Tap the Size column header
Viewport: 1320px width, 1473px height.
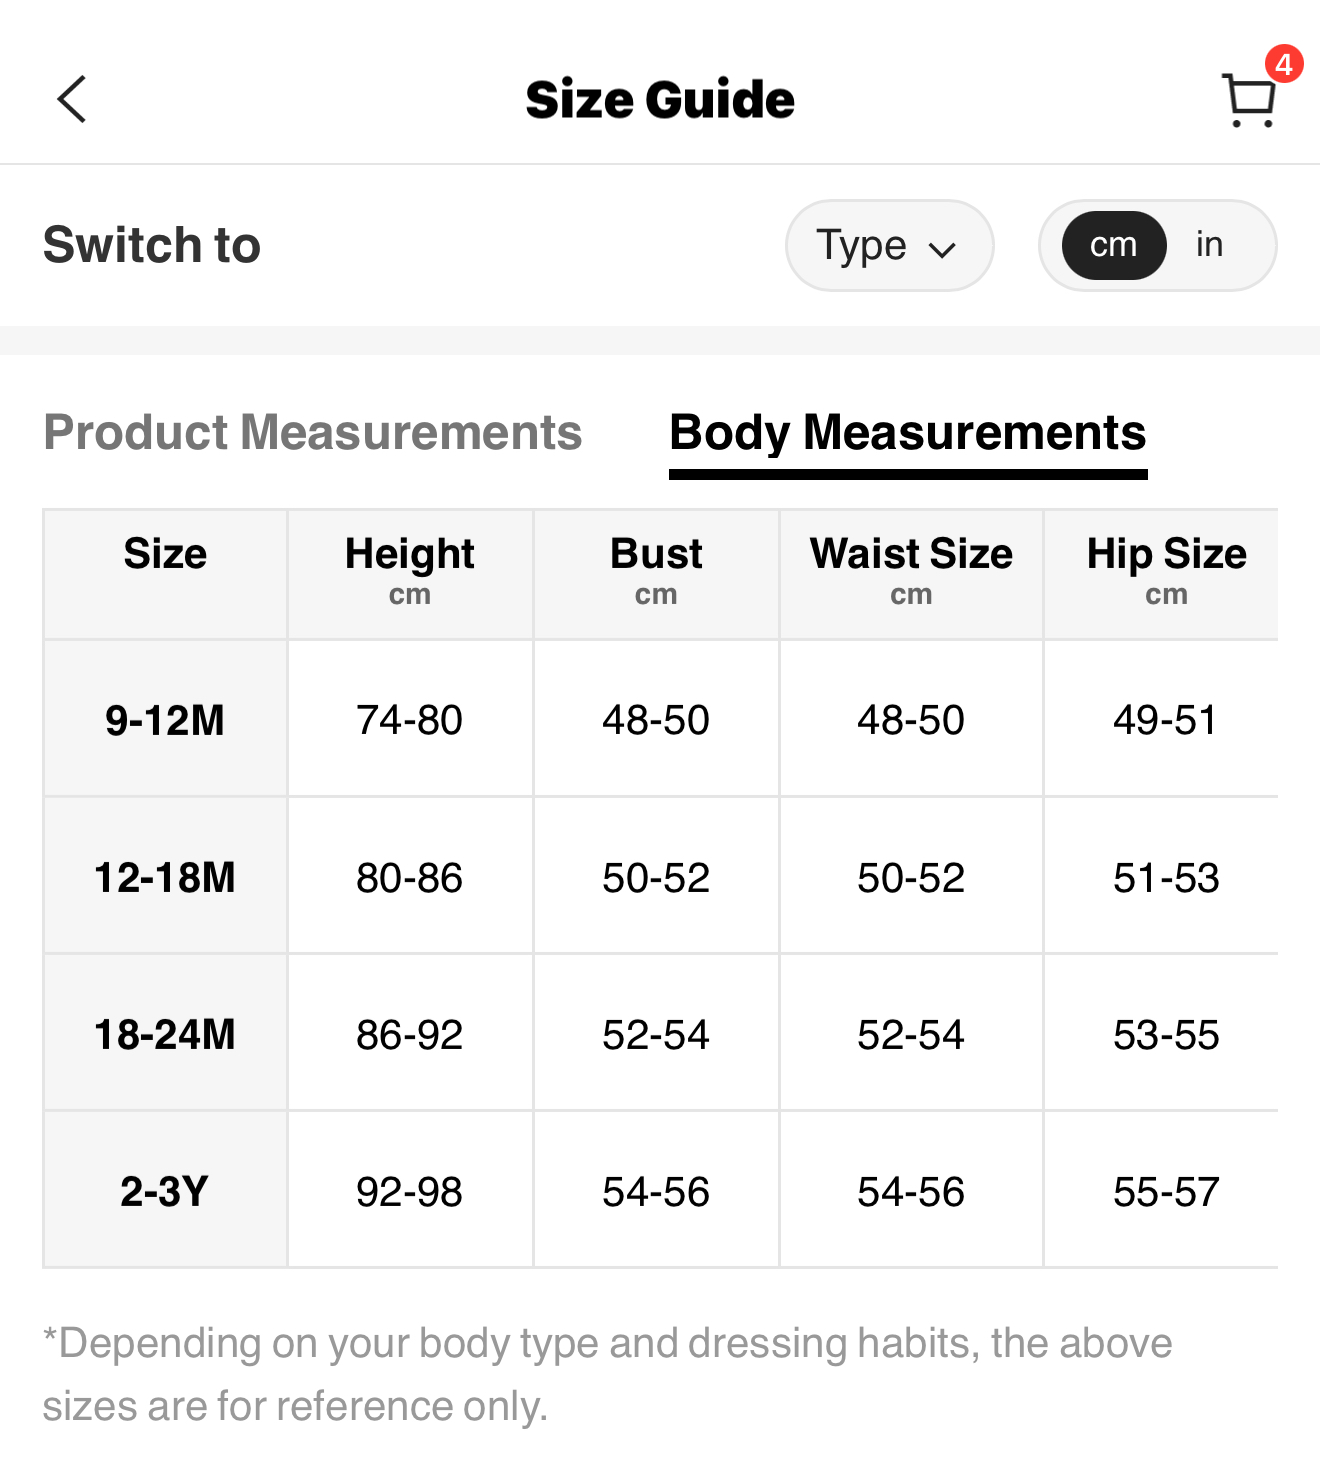(165, 554)
